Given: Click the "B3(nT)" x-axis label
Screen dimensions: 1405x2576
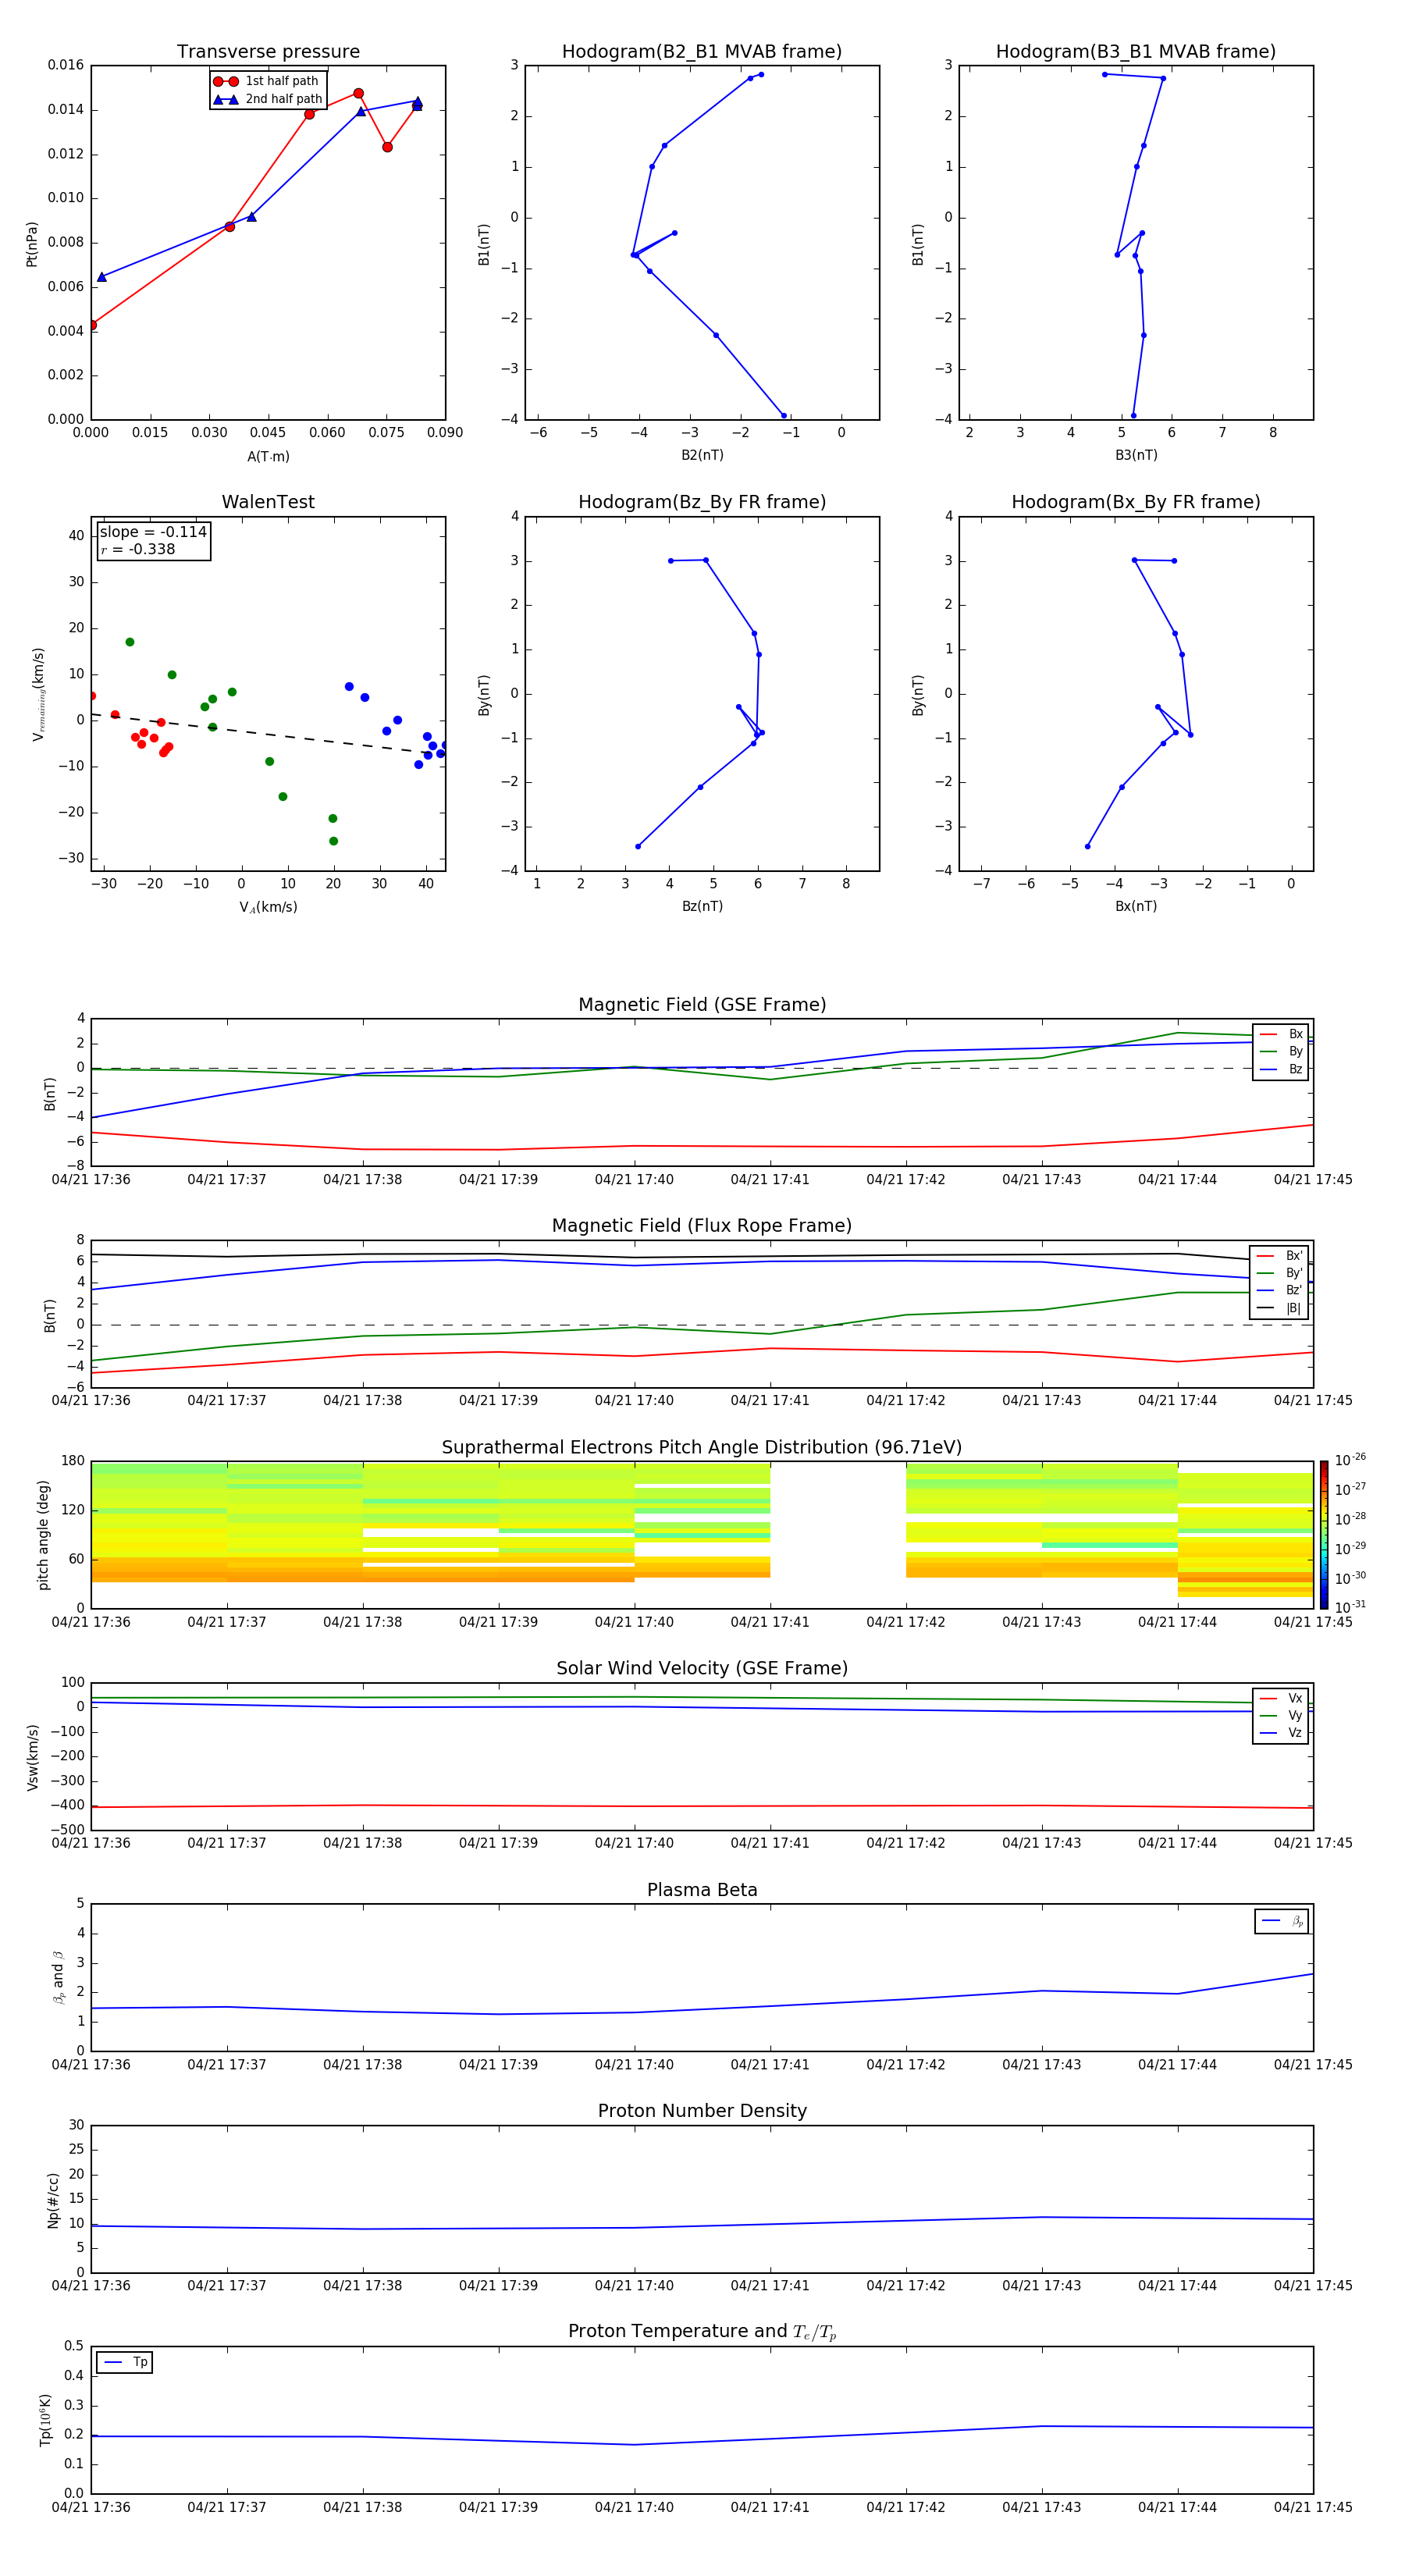Looking at the screenshot, I should point(1136,455).
